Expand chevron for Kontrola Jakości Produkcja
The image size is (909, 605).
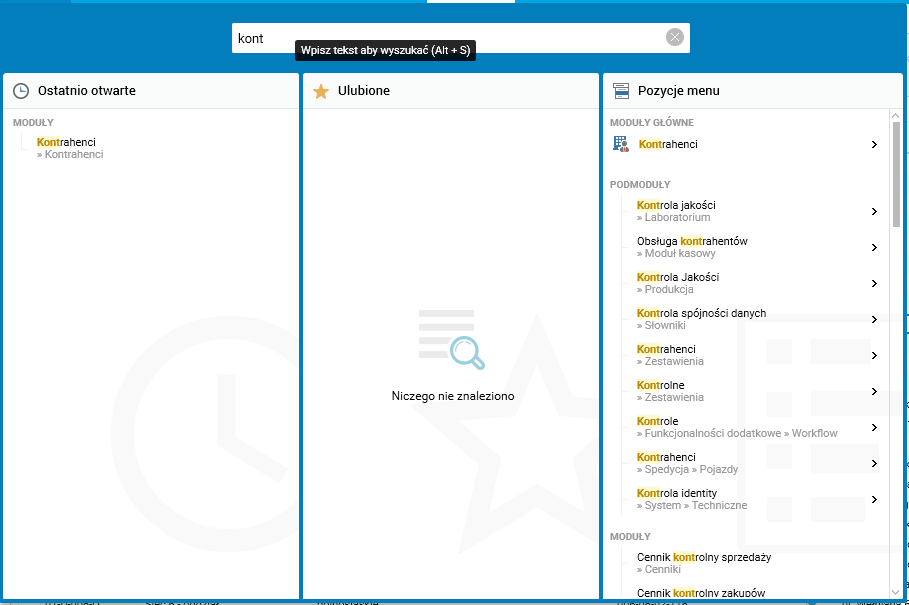pyautogui.click(x=874, y=283)
